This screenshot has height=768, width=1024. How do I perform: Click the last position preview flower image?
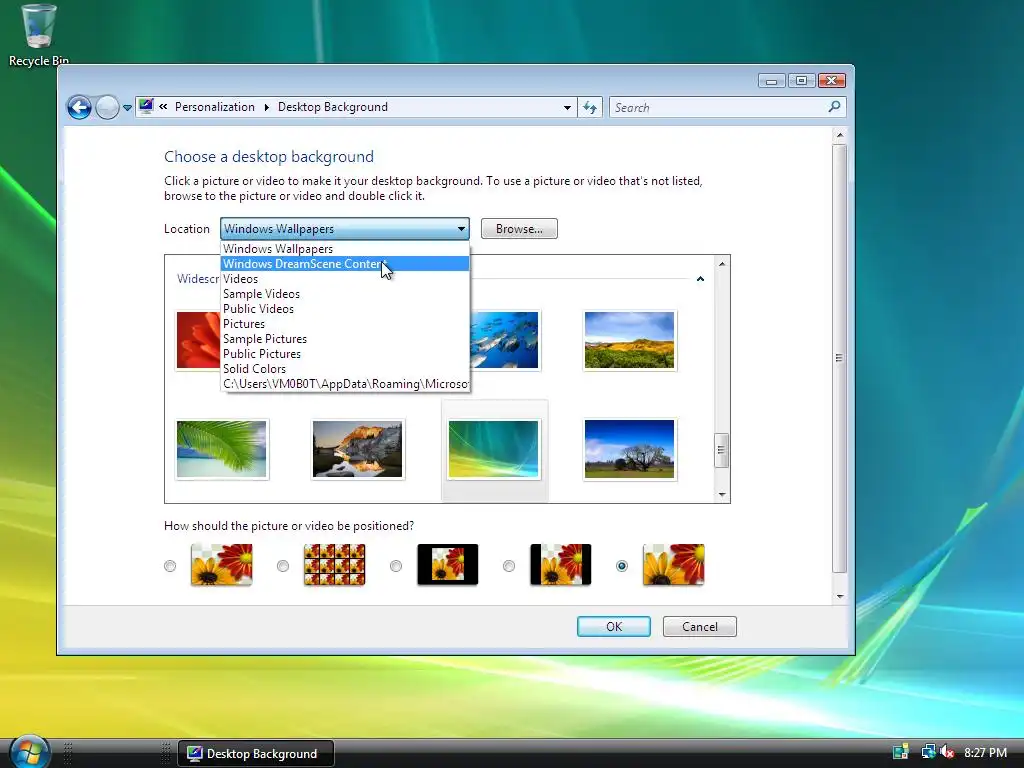tap(673, 564)
